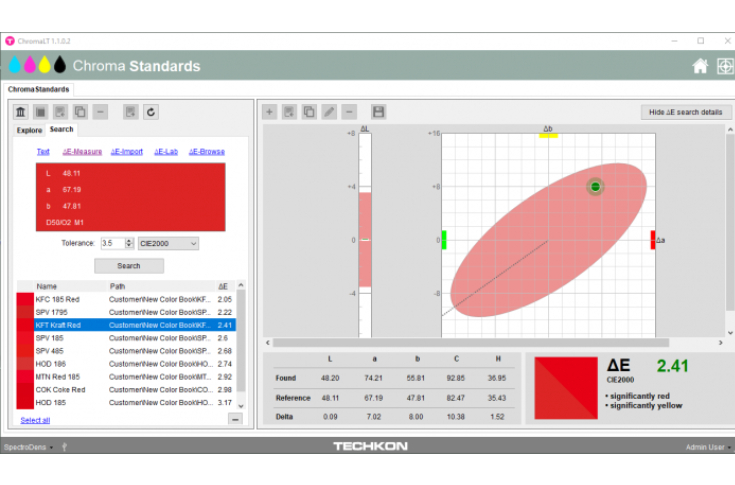Open the ΔE-Import search link

click(127, 151)
